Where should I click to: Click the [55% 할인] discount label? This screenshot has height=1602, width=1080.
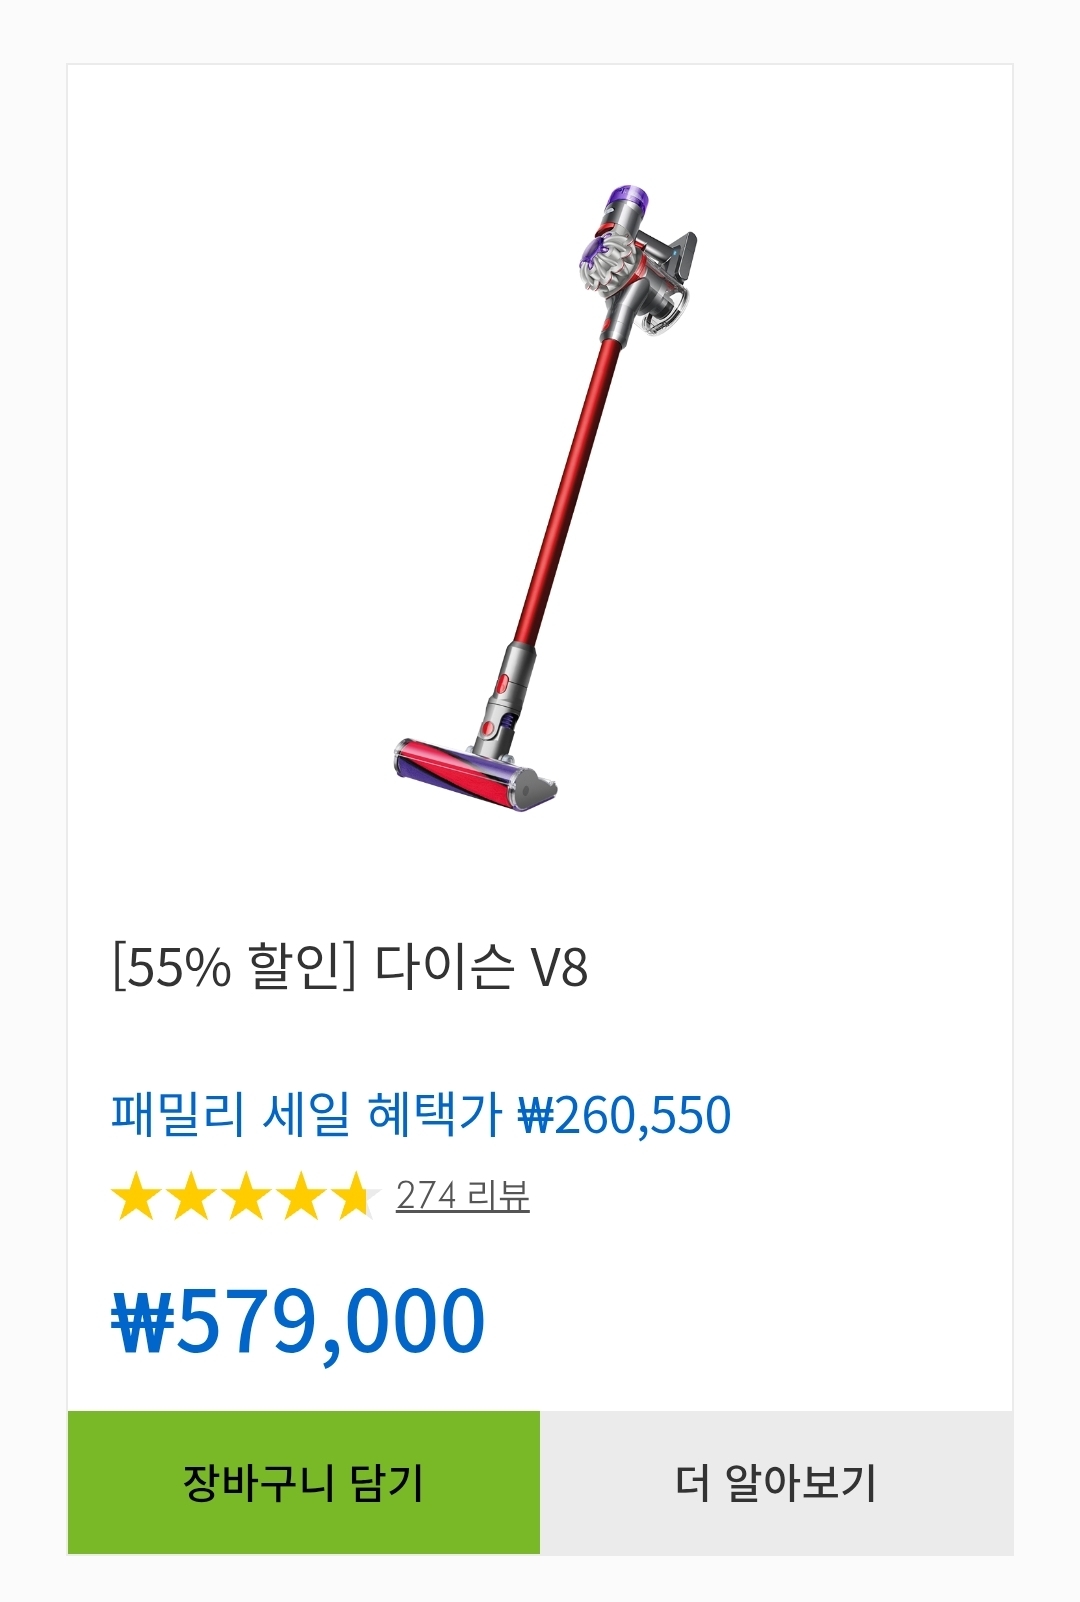click(234, 966)
